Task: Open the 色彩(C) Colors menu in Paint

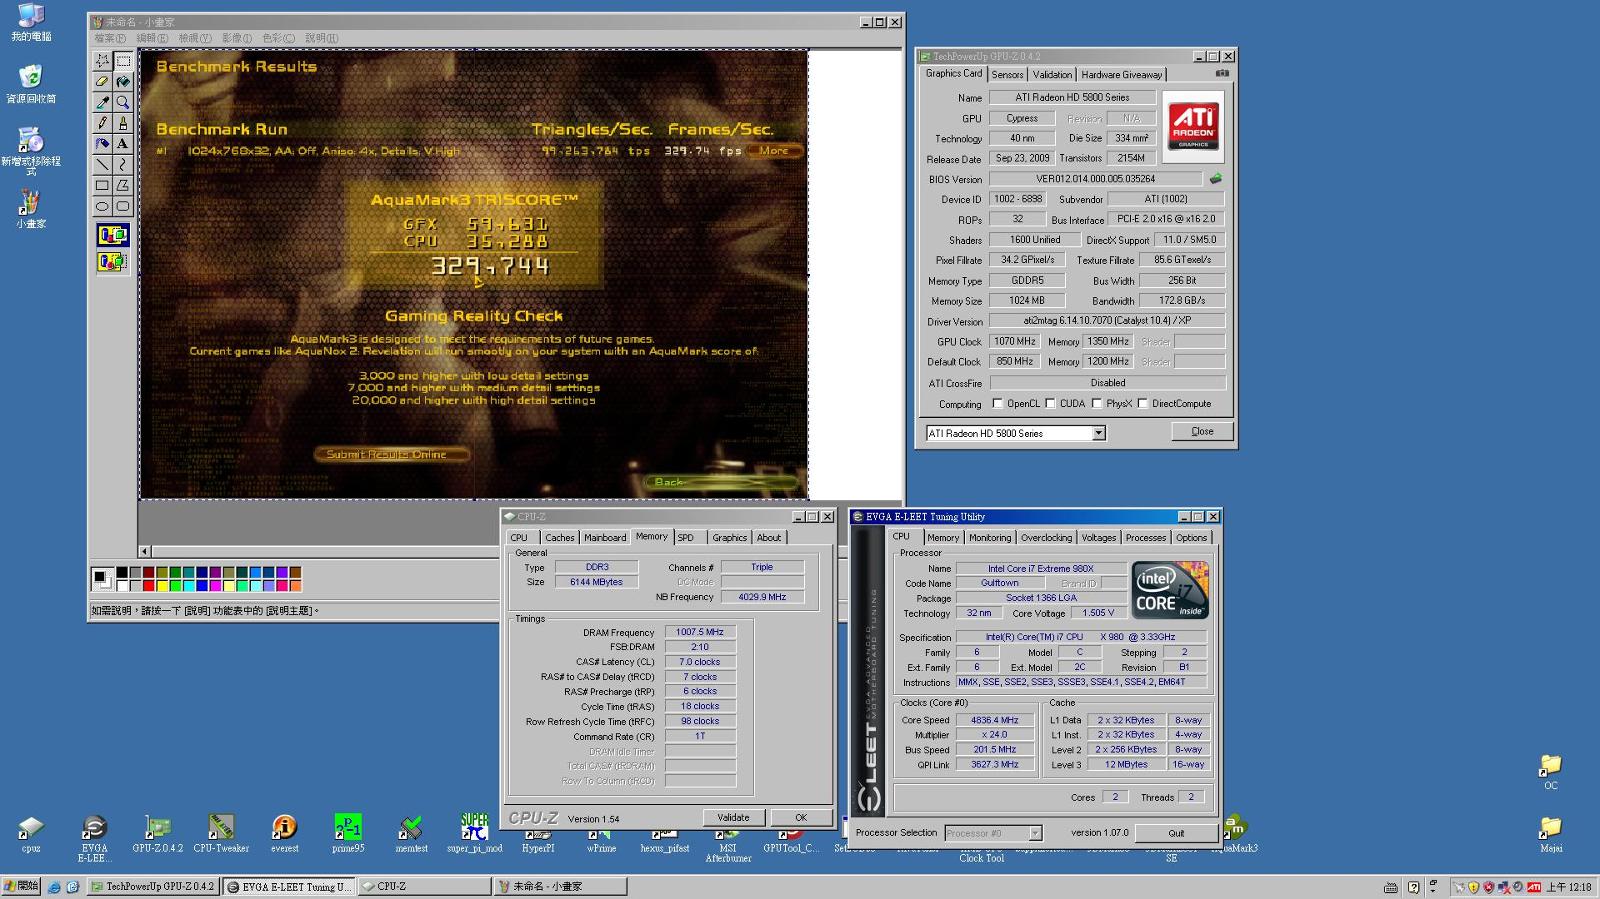Action: pyautogui.click(x=279, y=38)
